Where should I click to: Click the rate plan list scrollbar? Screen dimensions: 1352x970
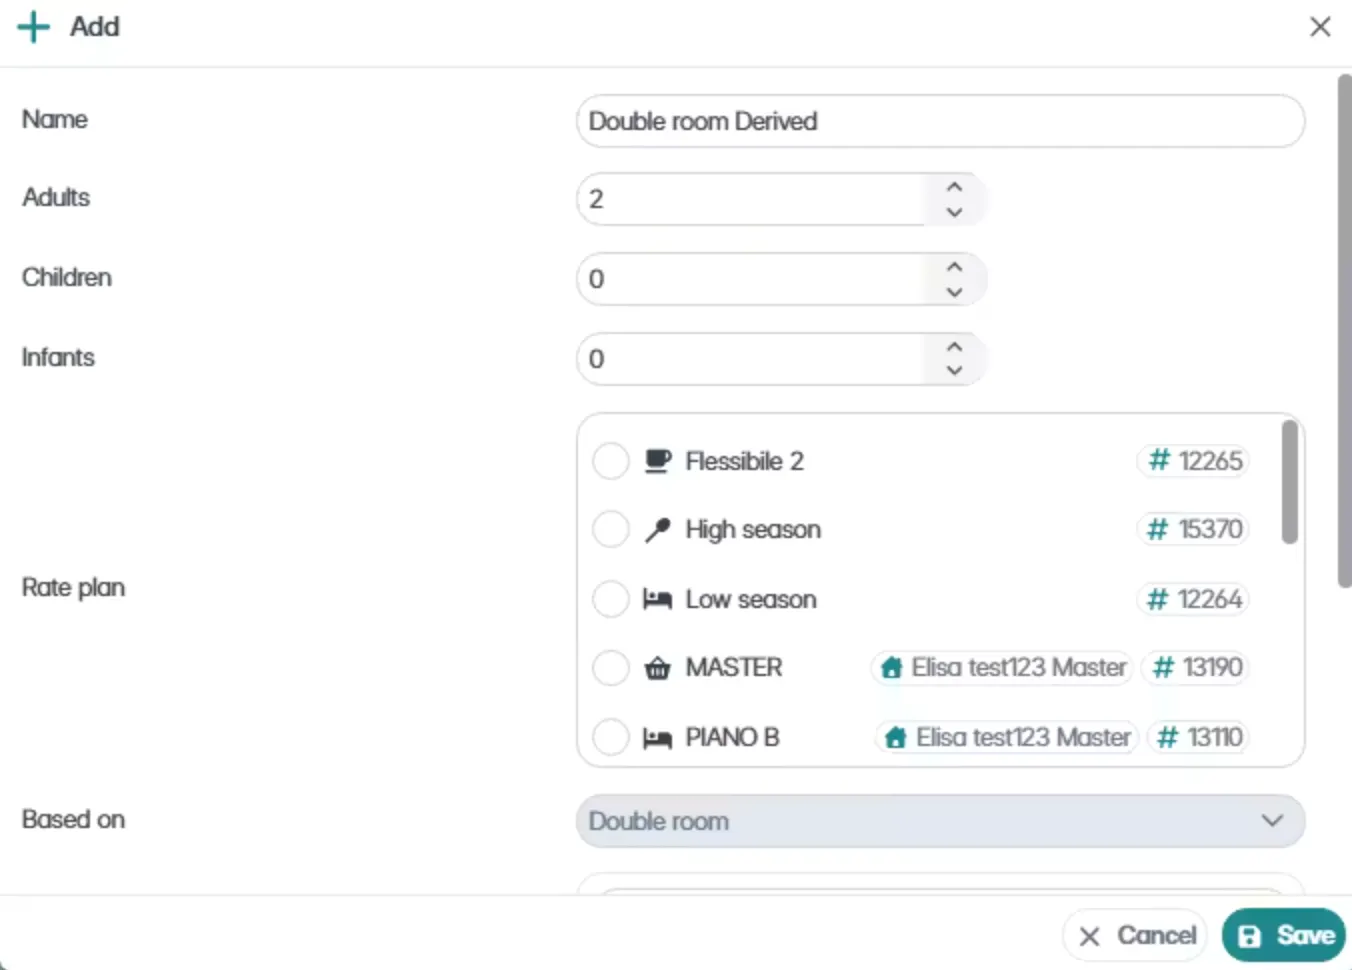click(x=1290, y=482)
